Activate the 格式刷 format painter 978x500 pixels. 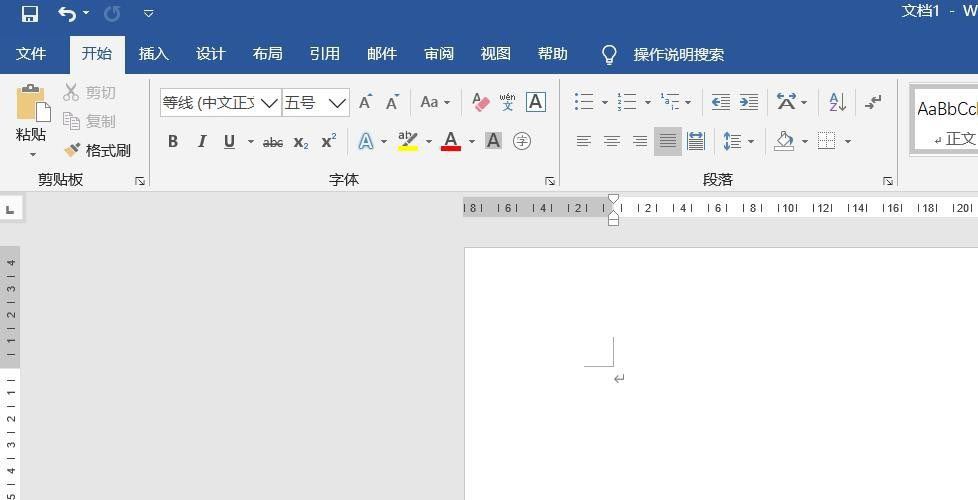click(97, 150)
